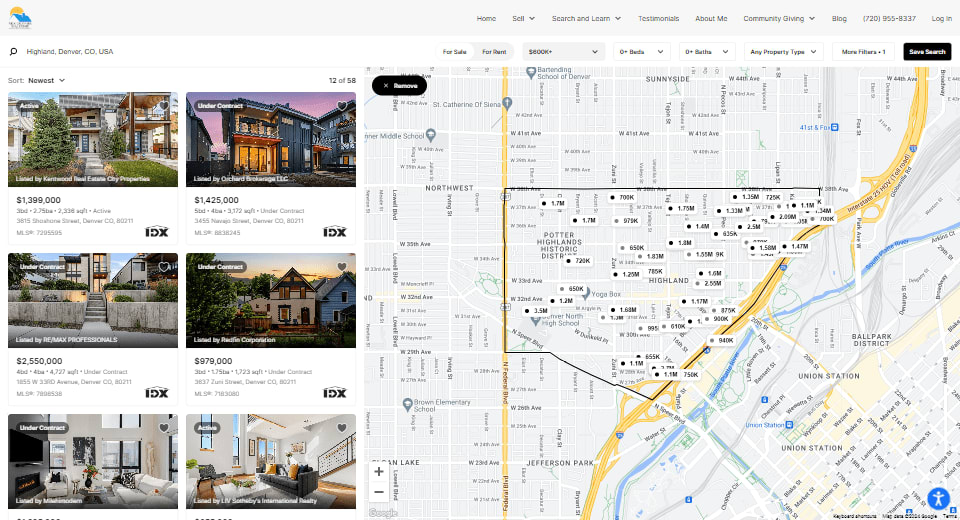Open More Filters button
Viewport: 960px width, 520px height.
[x=863, y=52]
